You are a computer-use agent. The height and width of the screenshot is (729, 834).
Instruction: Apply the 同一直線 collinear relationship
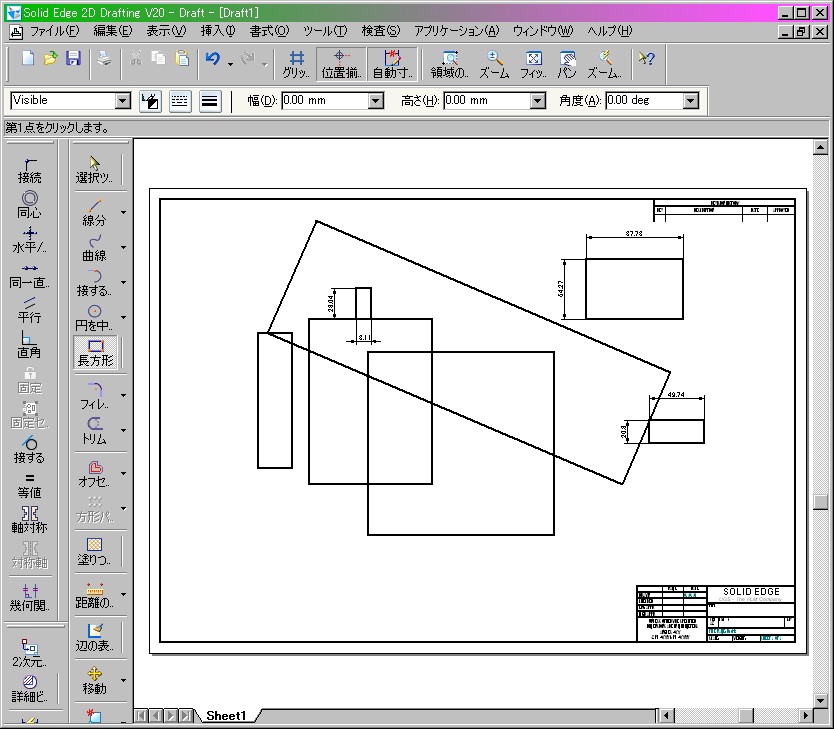coord(30,275)
